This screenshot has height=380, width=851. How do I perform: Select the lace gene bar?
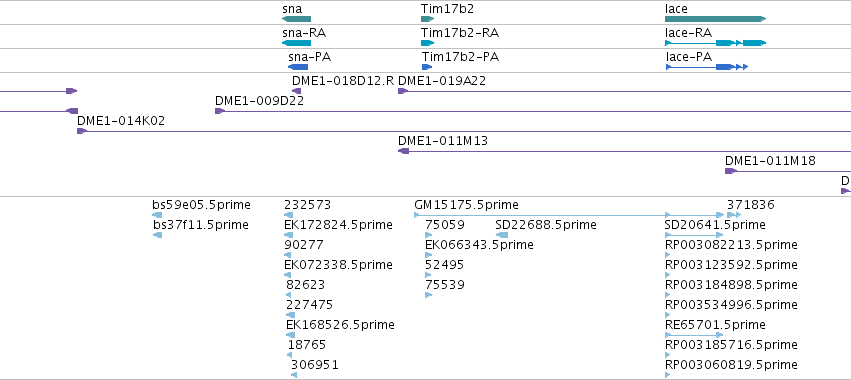pyautogui.click(x=715, y=19)
